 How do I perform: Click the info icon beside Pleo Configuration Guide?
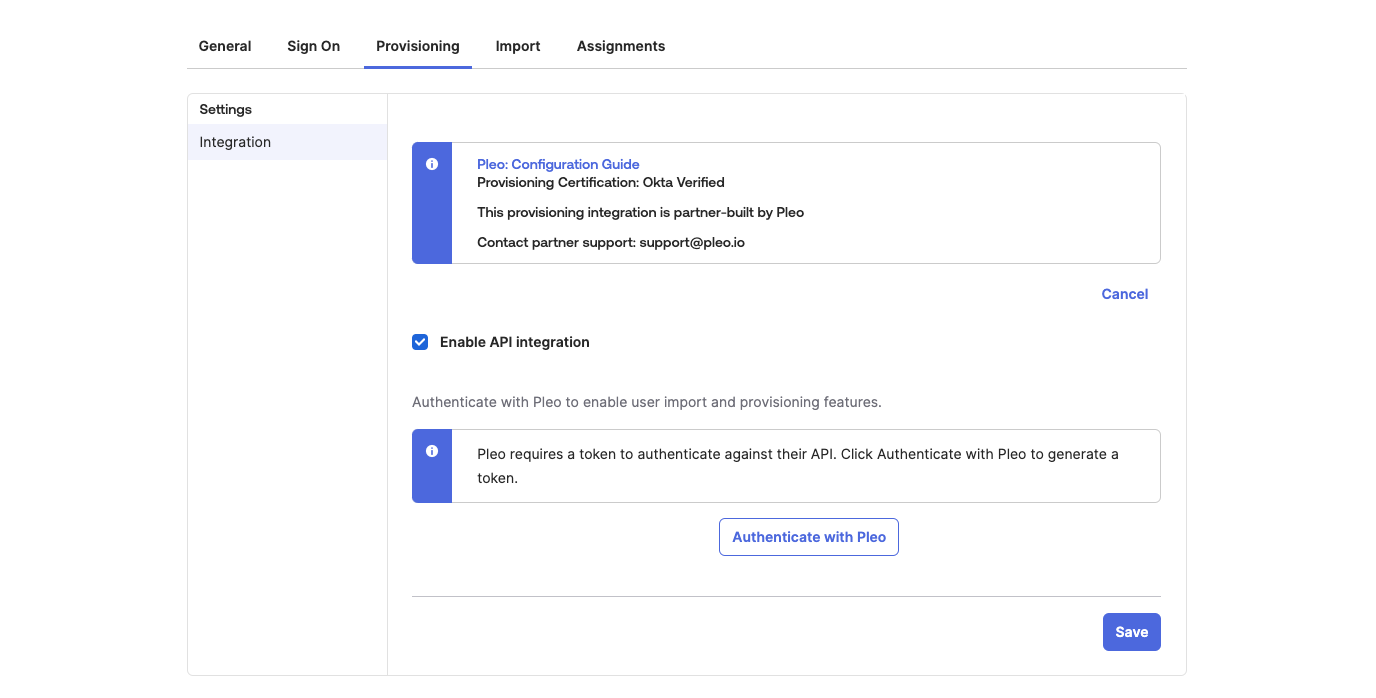coord(432,164)
